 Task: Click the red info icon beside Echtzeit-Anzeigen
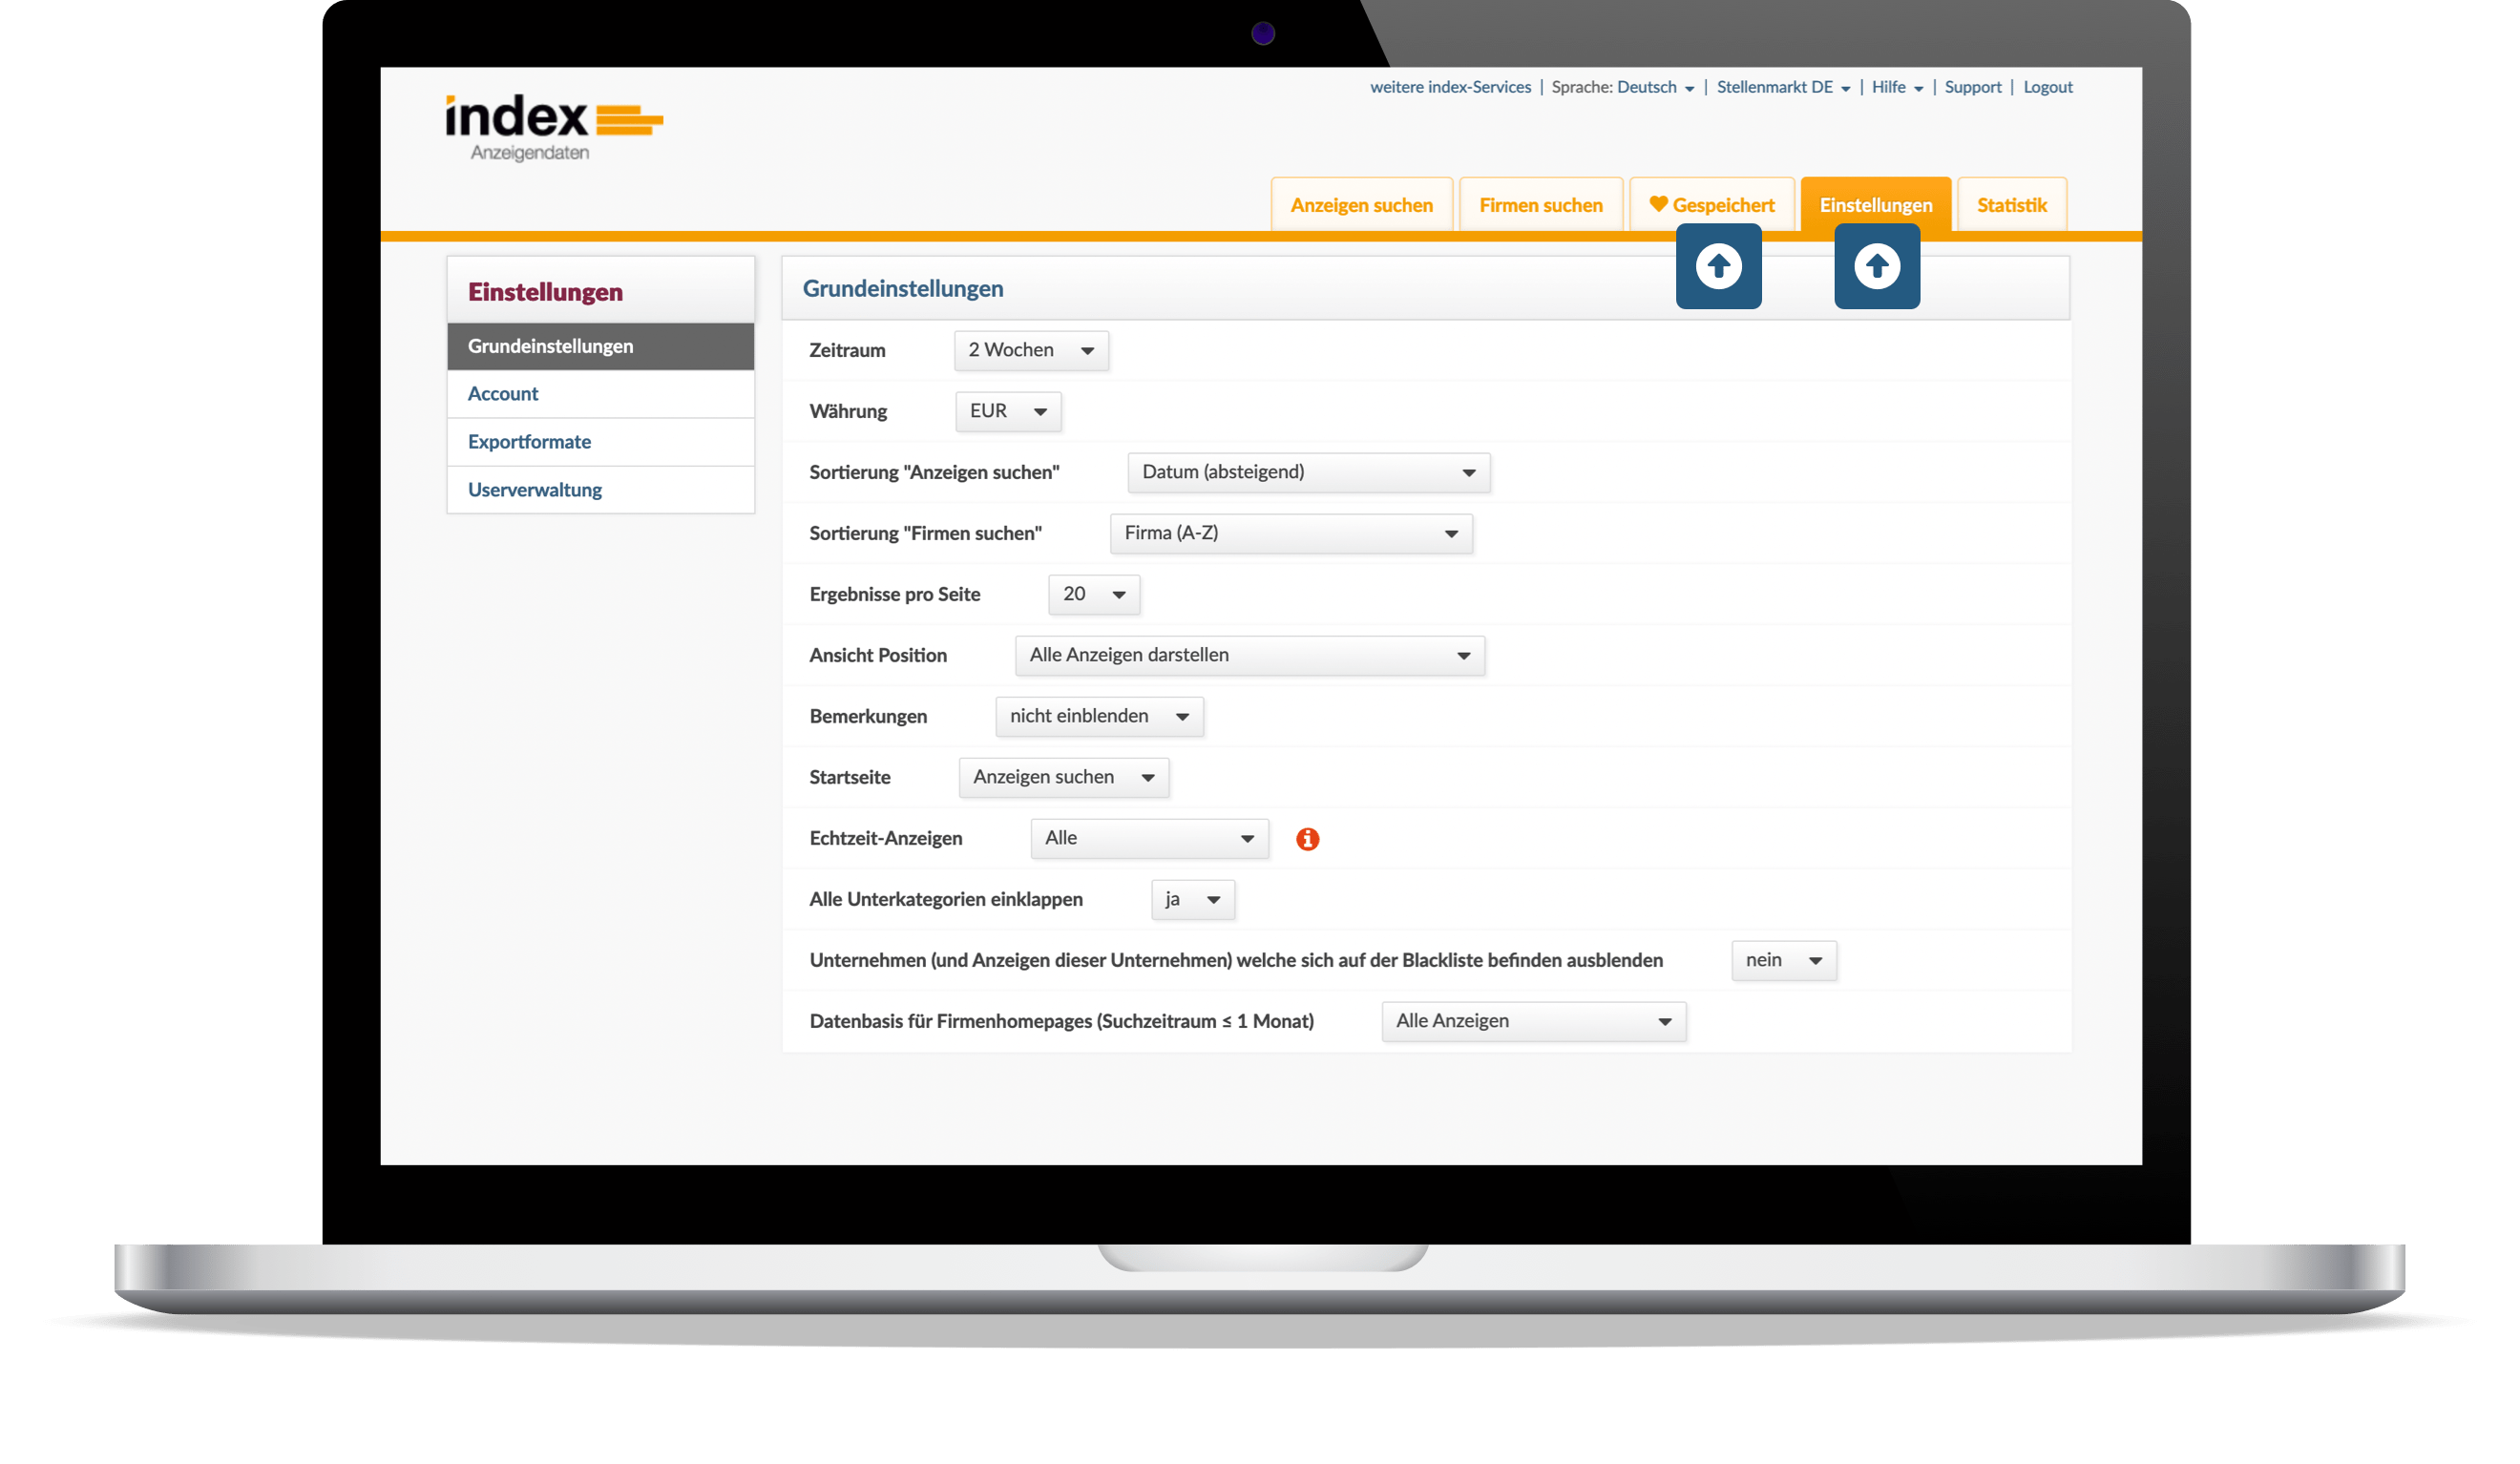[x=1307, y=839]
